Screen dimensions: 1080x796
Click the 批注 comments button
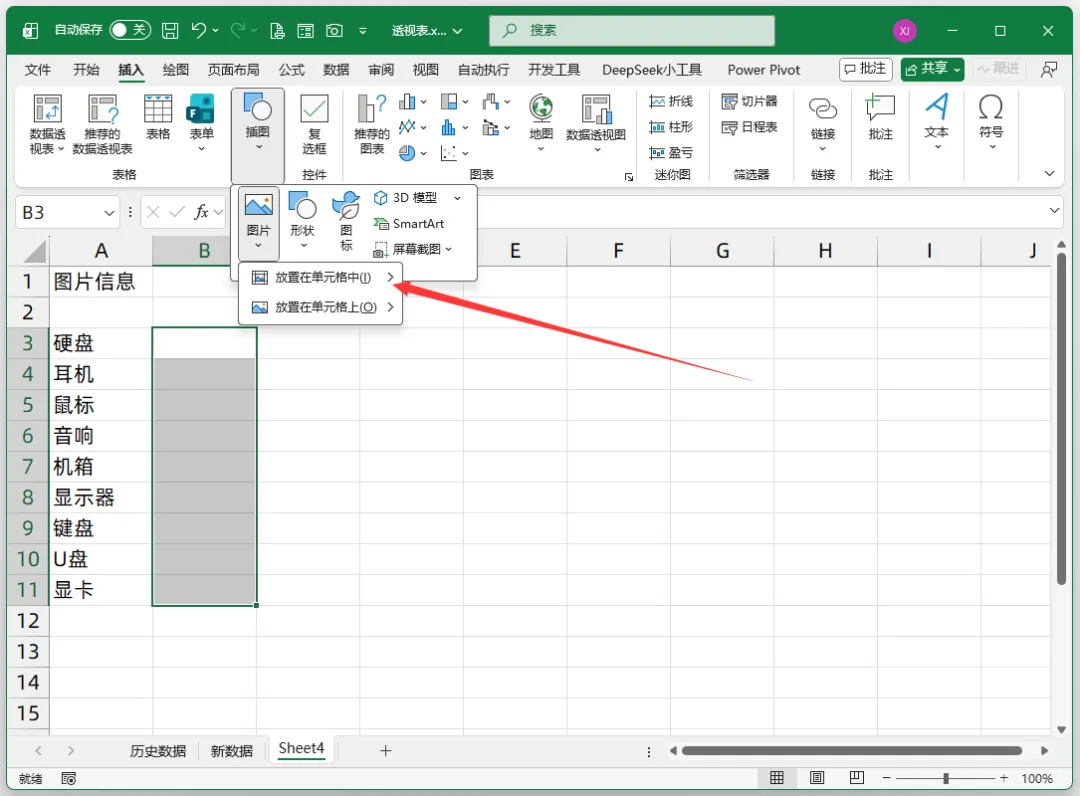coord(866,69)
